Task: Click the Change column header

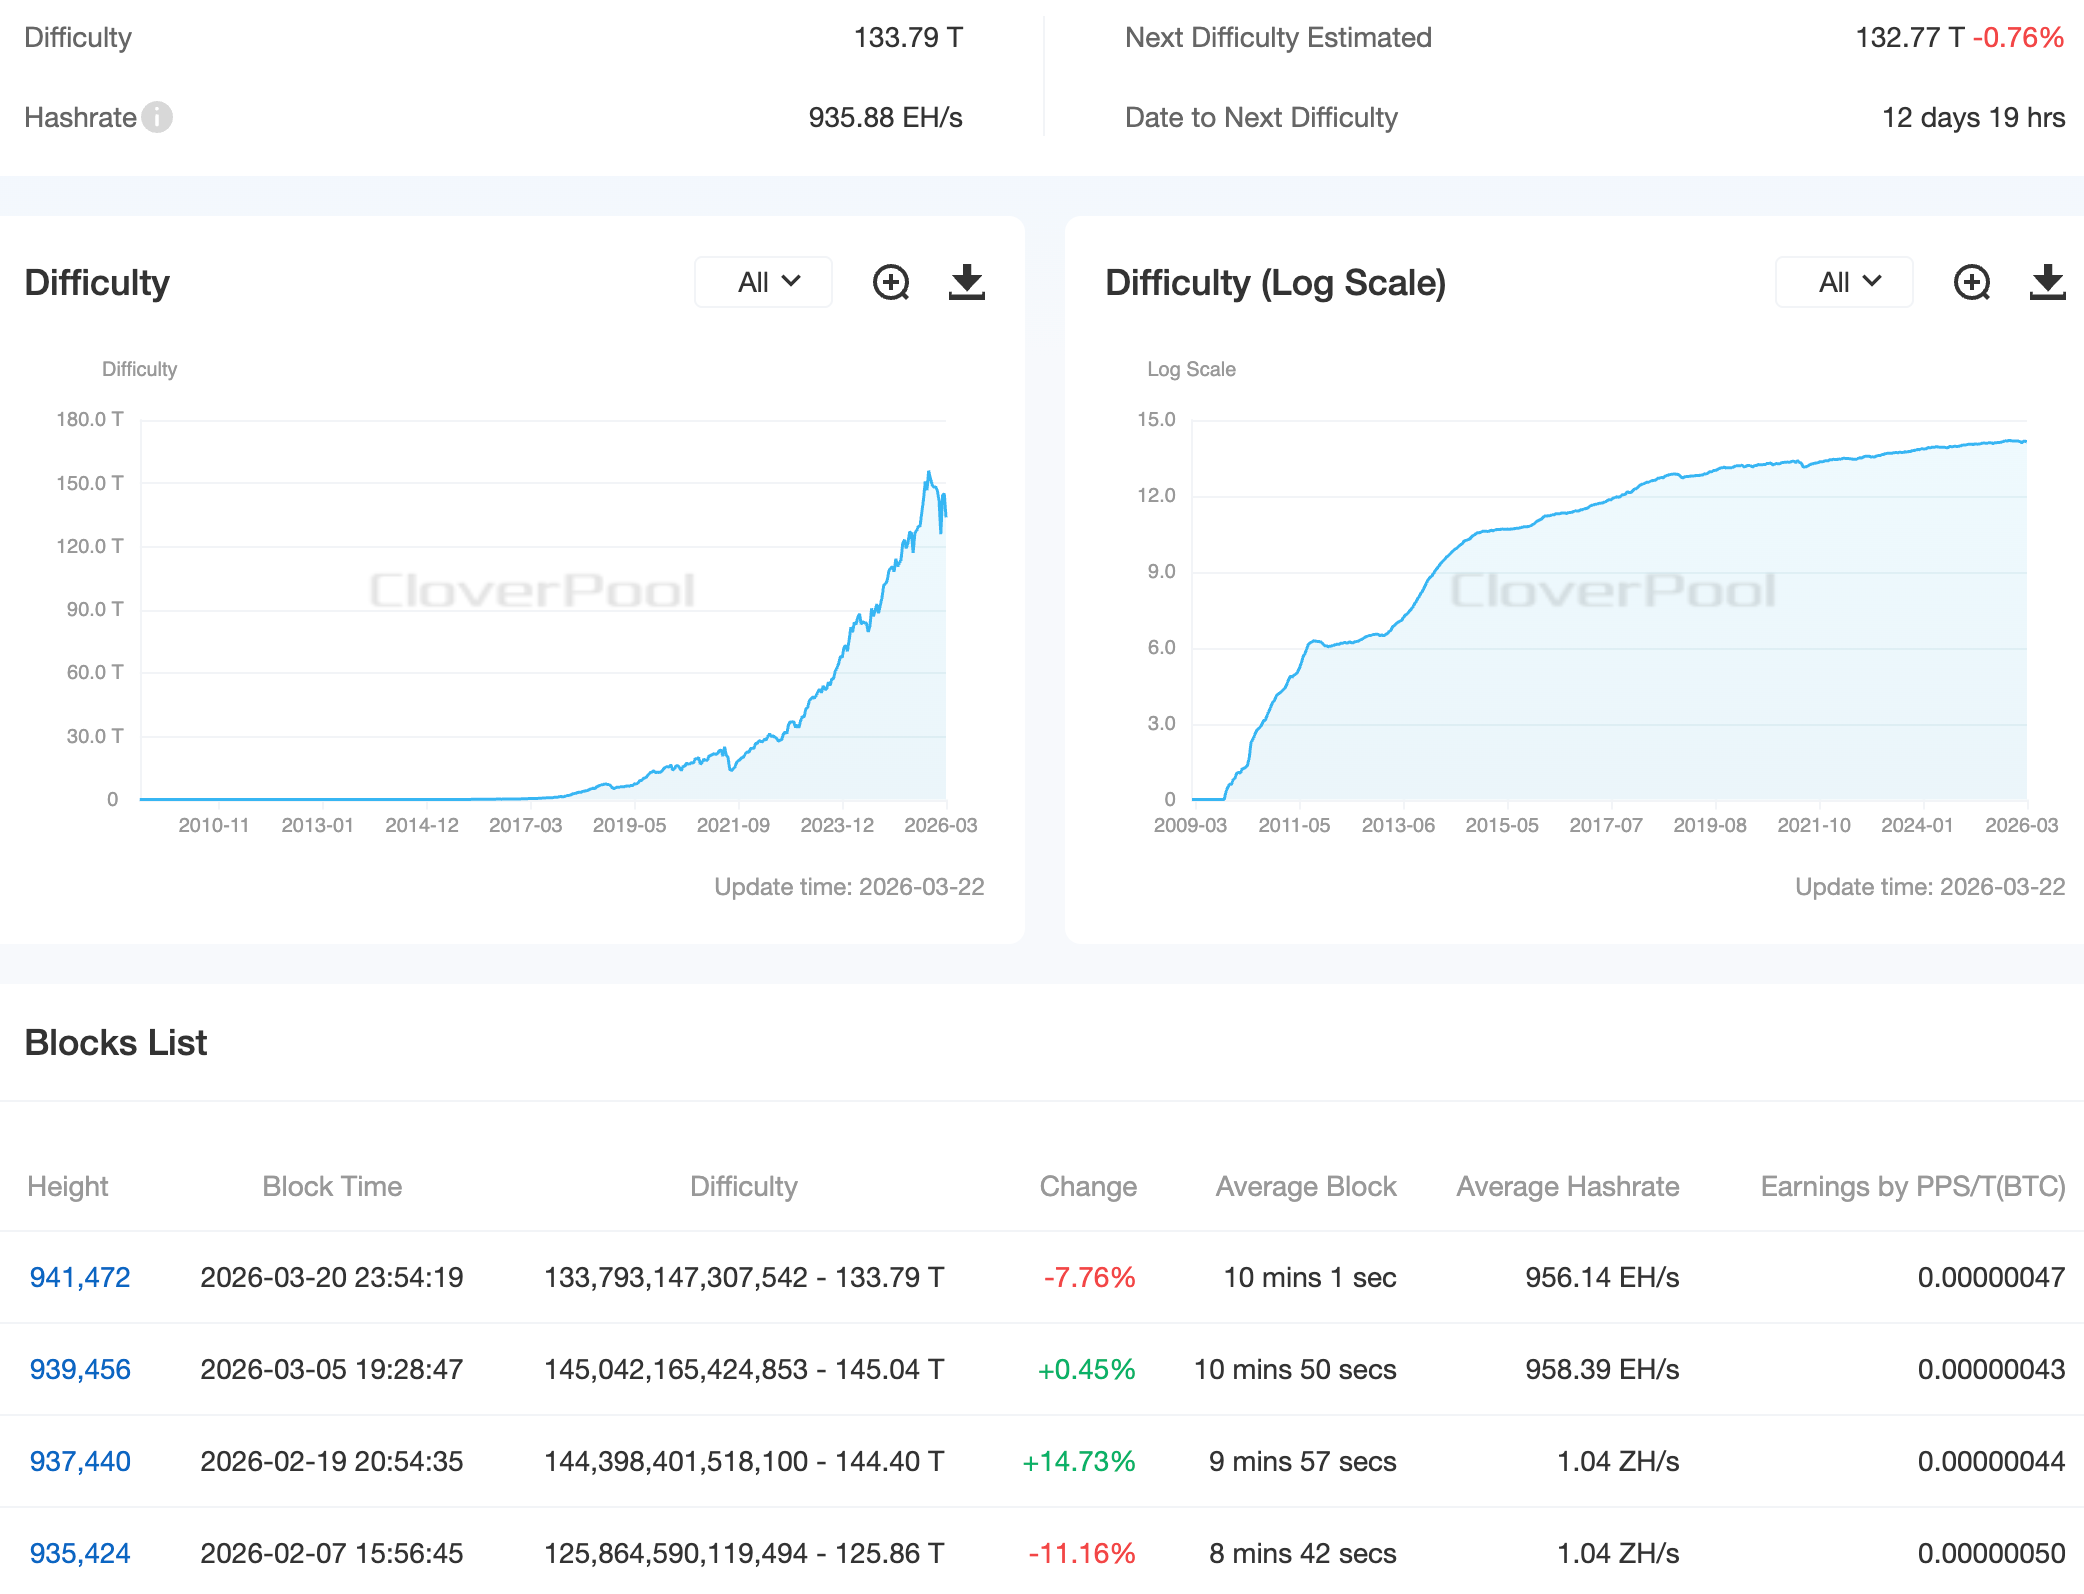Action: click(1088, 1186)
